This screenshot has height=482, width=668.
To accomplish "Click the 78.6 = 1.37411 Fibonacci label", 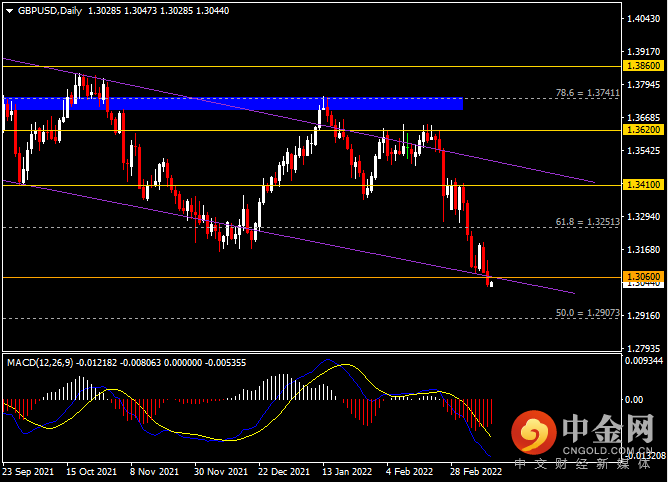I will [x=587, y=92].
